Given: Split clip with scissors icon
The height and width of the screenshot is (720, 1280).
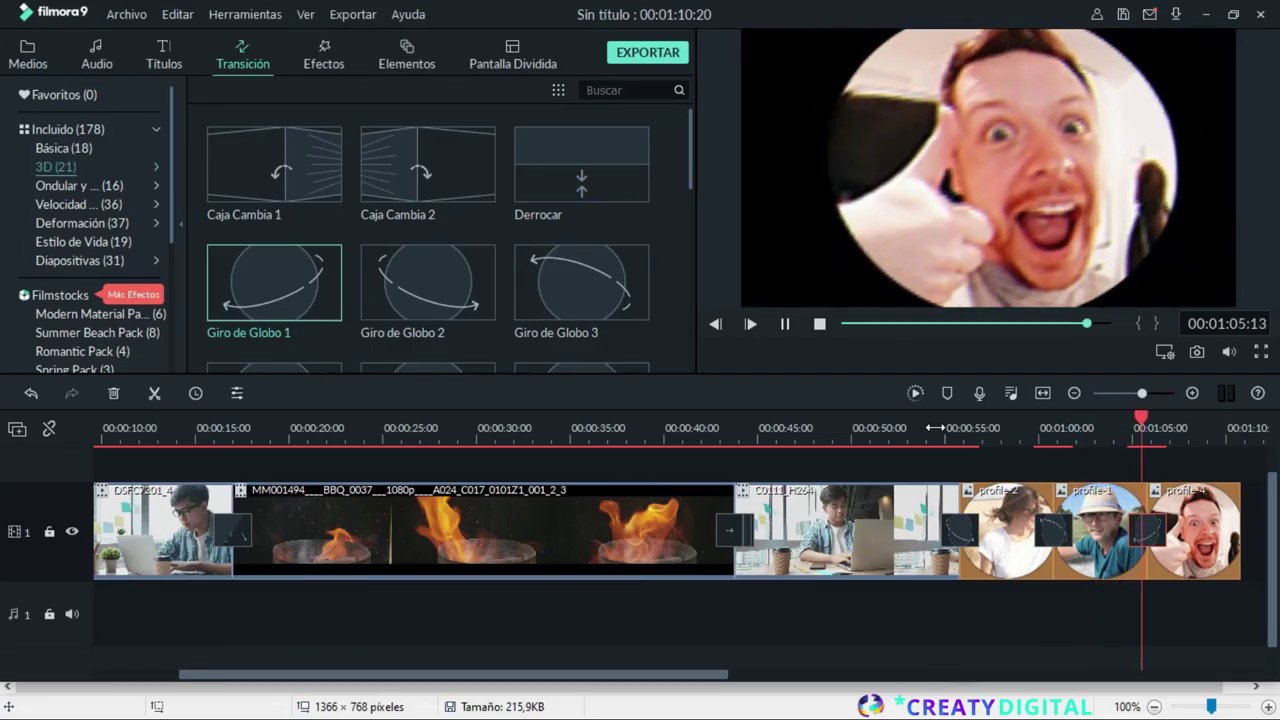Looking at the screenshot, I should click(x=155, y=394).
